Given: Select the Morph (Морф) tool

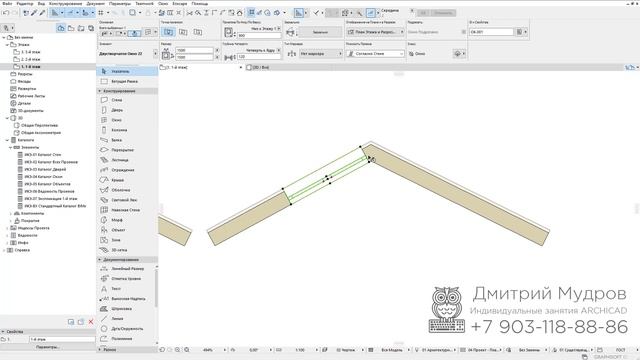Looking at the screenshot, I should [x=127, y=220].
